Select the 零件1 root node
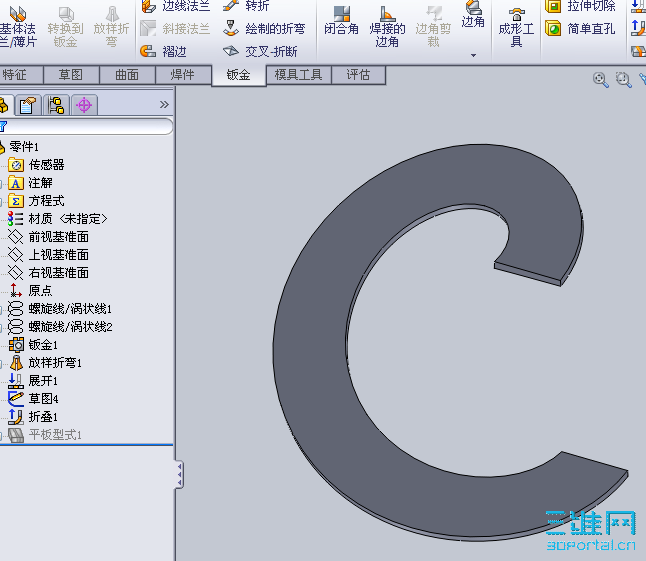 click(23, 147)
